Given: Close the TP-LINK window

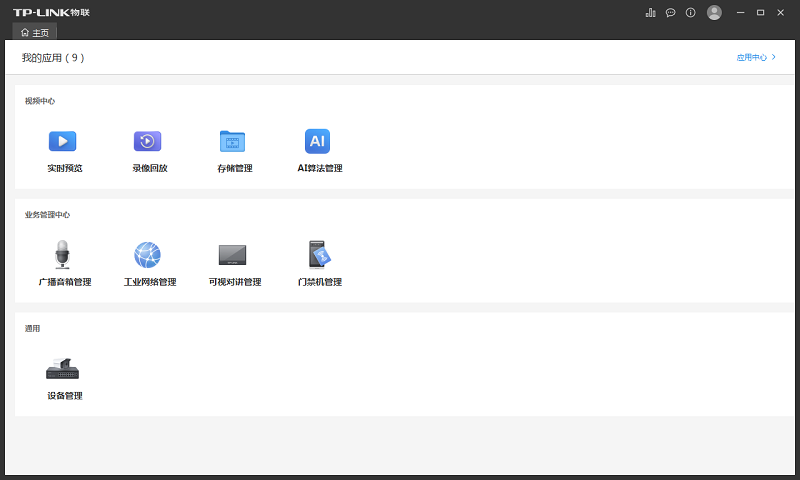Looking at the screenshot, I should (x=780, y=13).
